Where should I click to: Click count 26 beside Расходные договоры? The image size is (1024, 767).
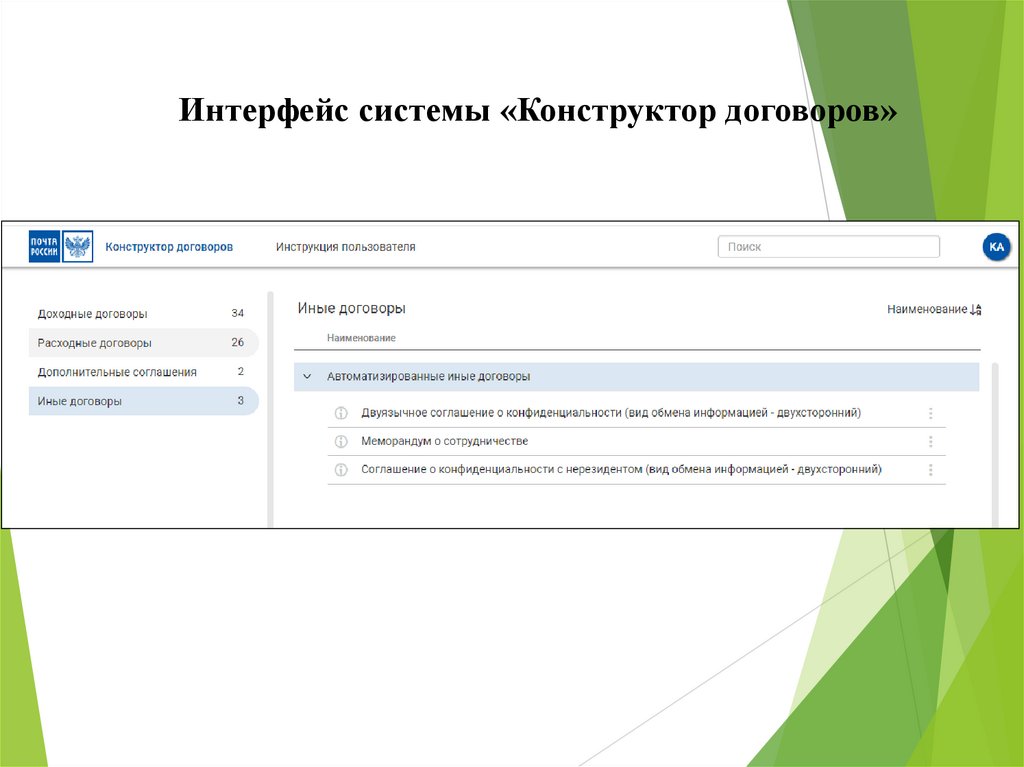[x=238, y=342]
